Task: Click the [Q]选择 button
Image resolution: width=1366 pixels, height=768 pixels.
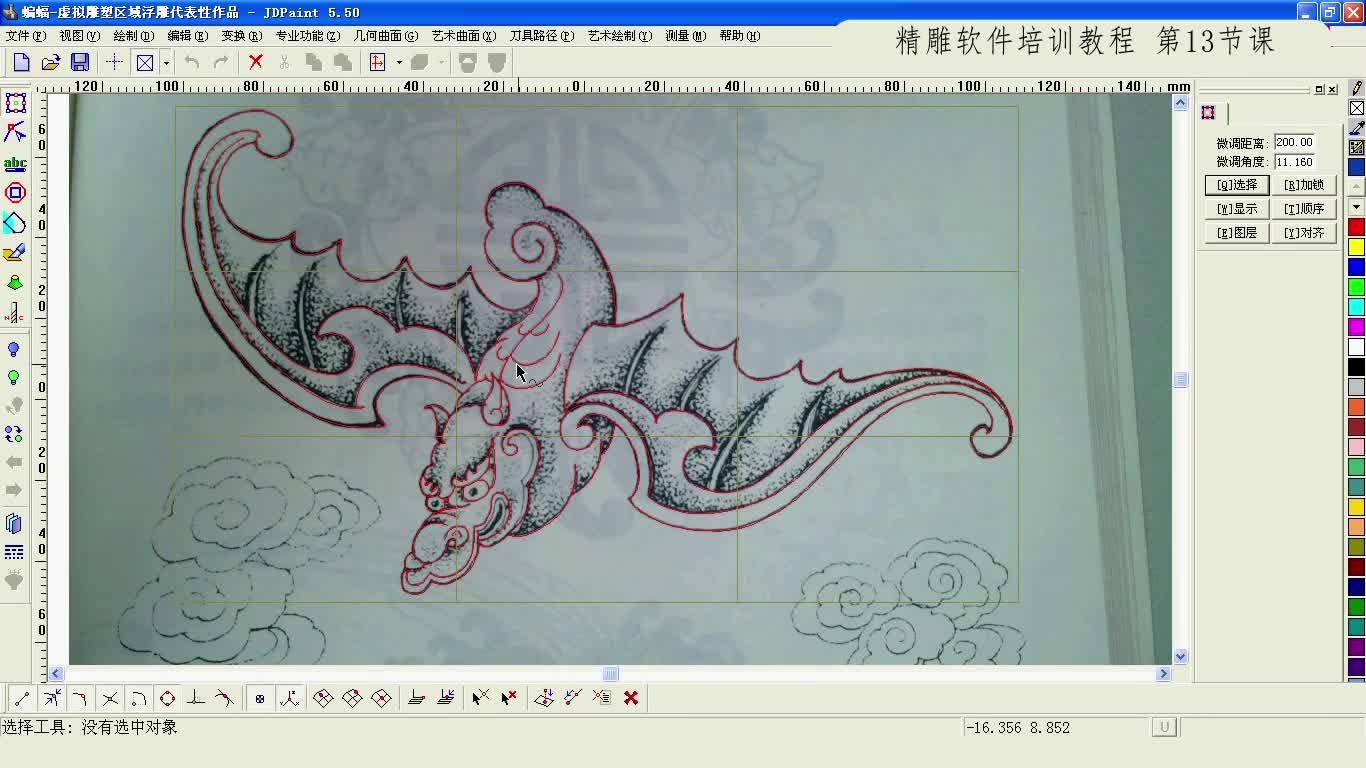Action: click(1237, 185)
